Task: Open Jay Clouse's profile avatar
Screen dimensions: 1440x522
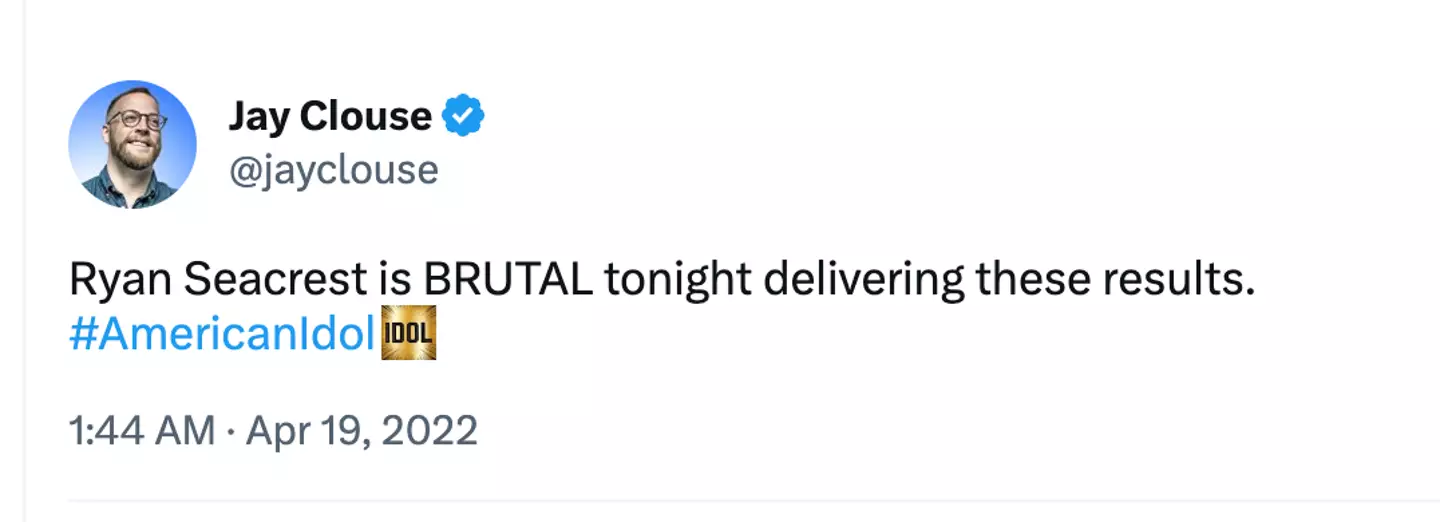Action: click(x=132, y=145)
